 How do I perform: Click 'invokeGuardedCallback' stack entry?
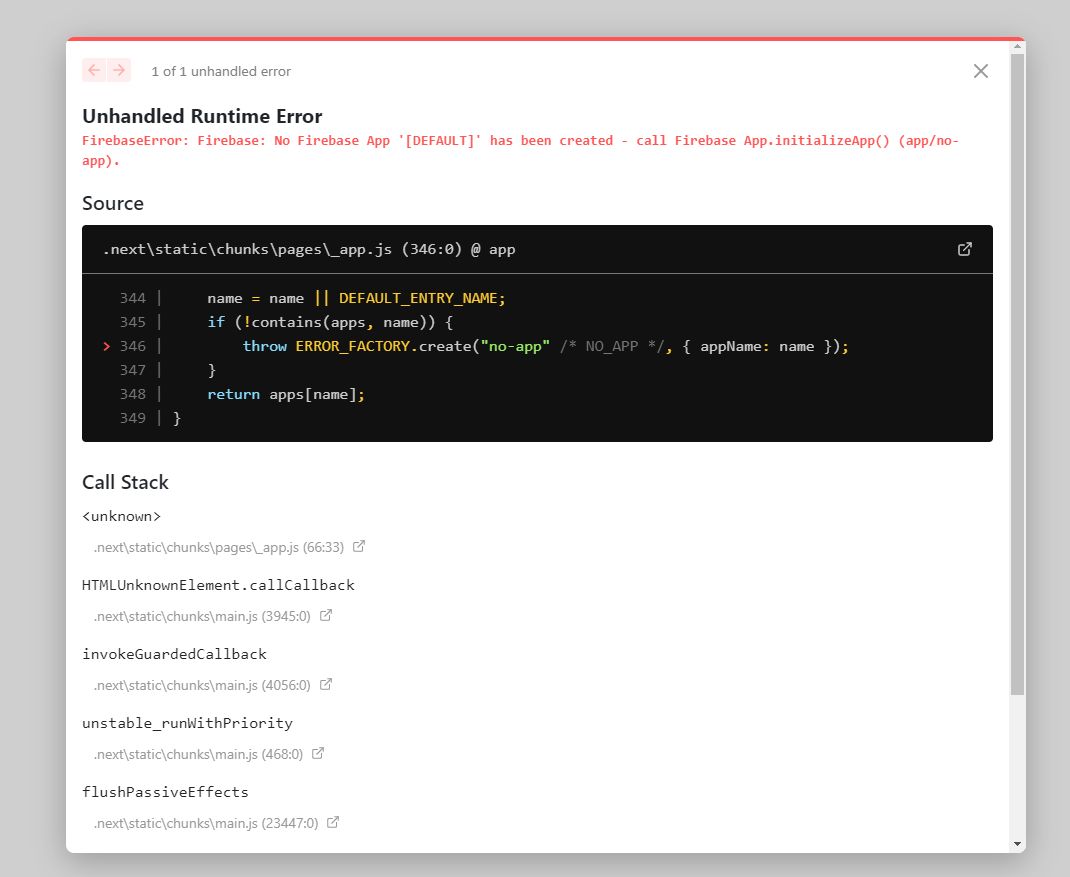174,654
